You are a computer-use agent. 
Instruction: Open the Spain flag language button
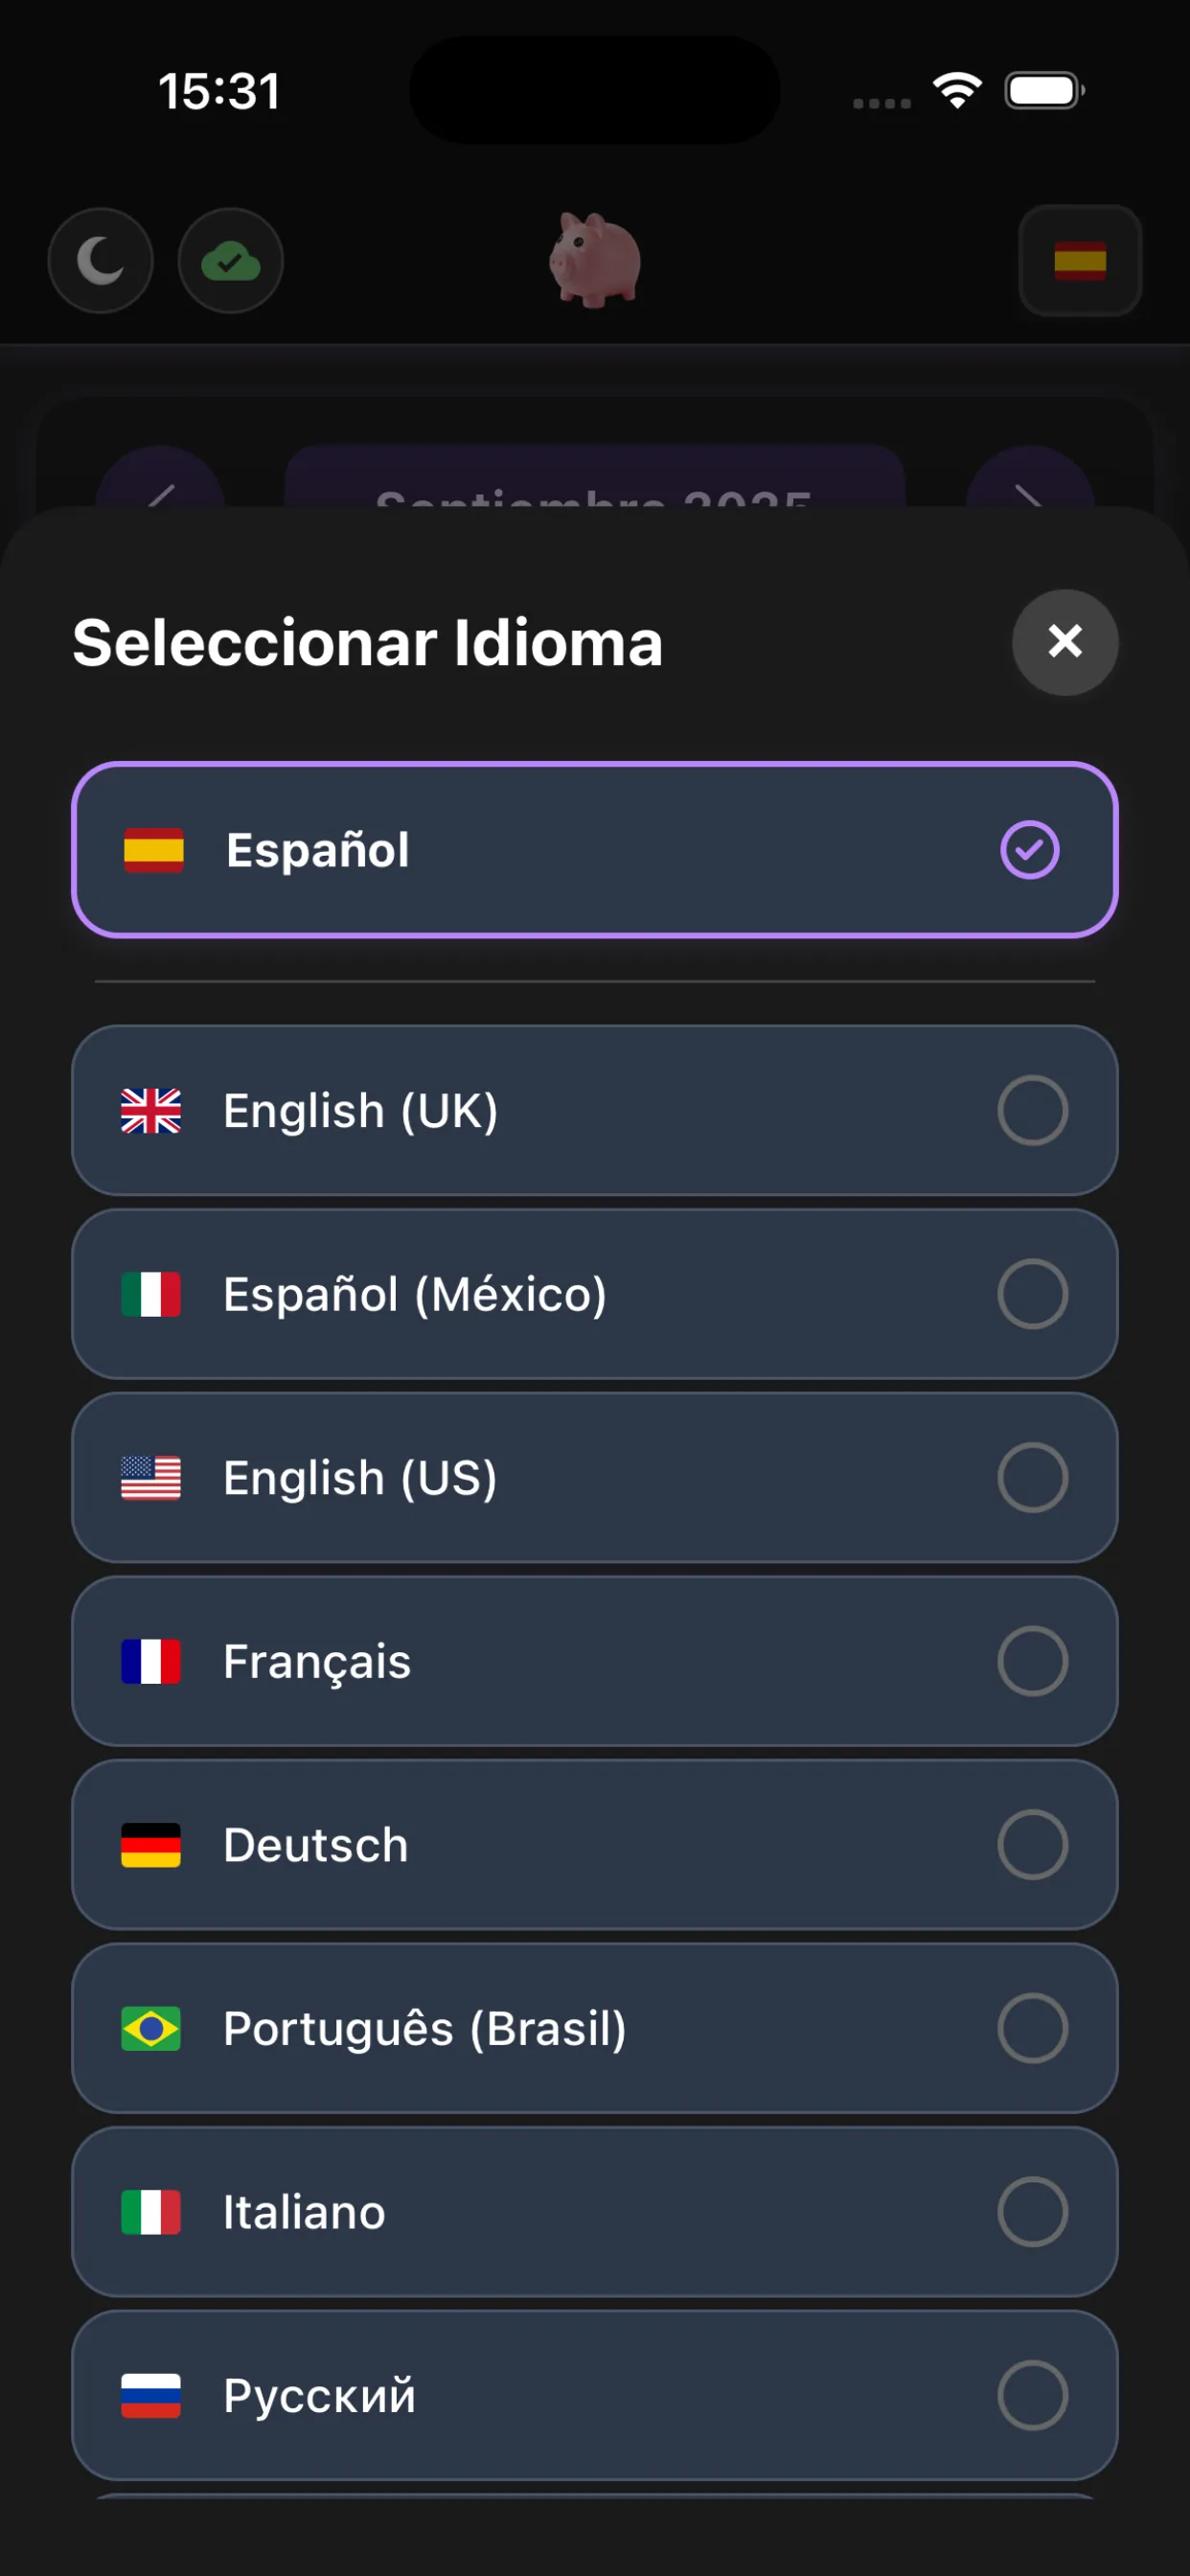pyautogui.click(x=1079, y=261)
